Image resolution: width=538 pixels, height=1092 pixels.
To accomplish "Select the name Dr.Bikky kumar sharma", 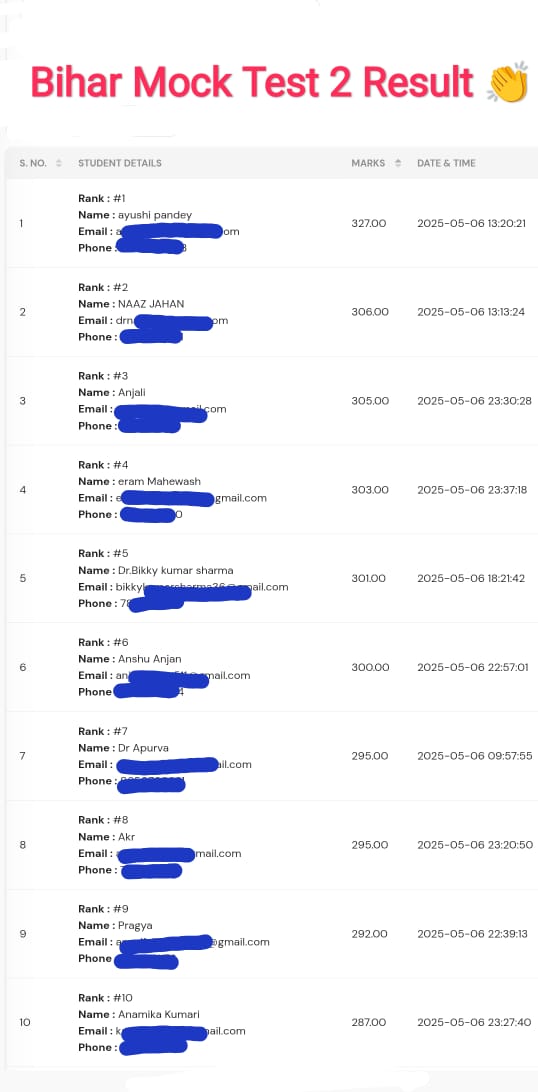I will (175, 570).
